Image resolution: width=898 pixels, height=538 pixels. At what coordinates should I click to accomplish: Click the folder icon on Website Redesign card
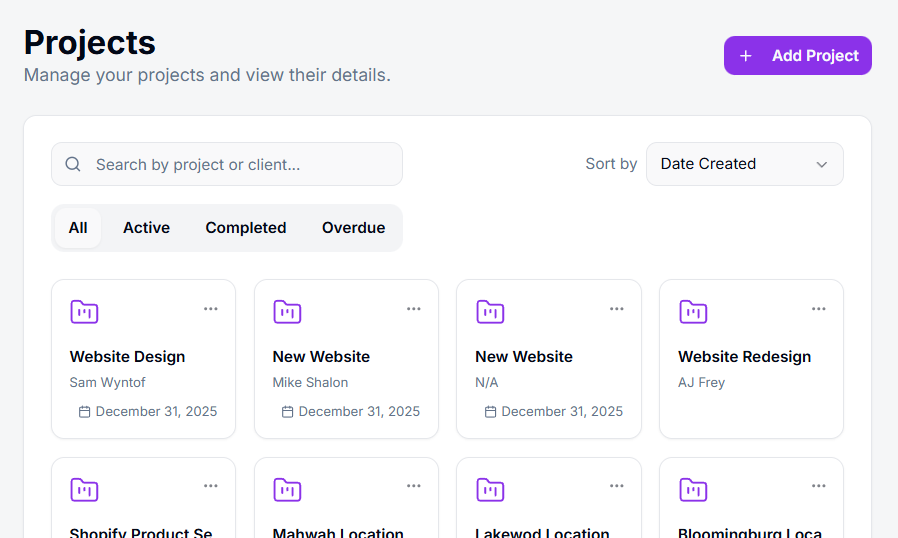click(693, 312)
